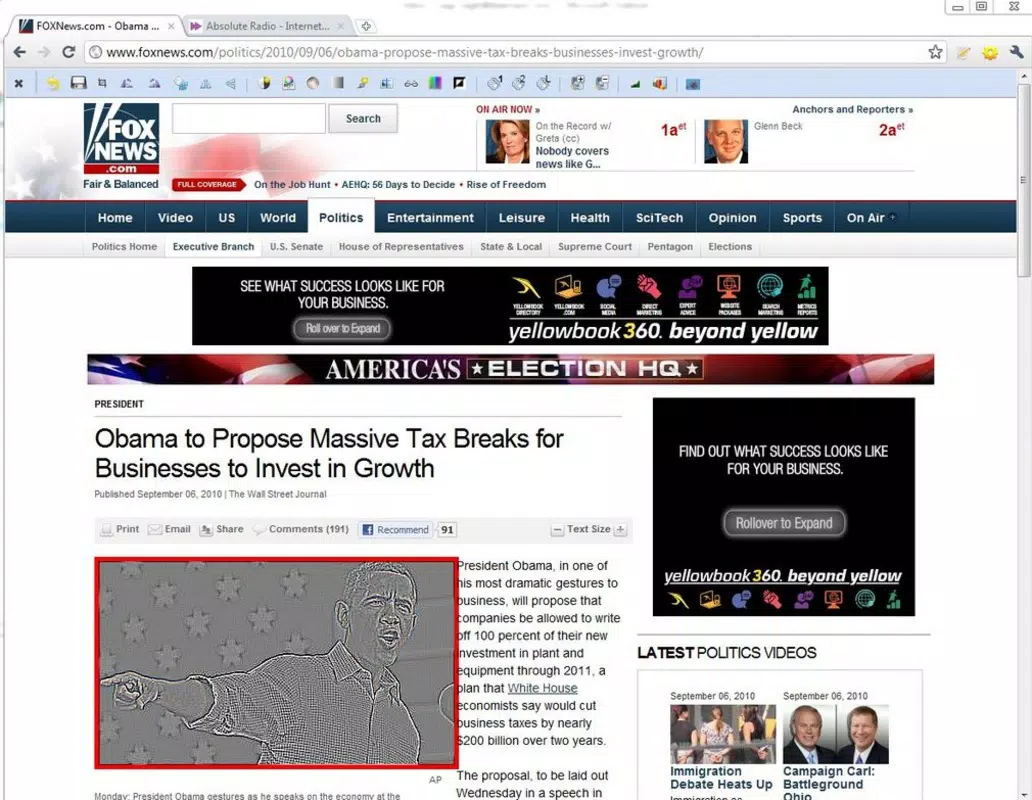Click the hand icon labeled 2
Viewport: 1032px width, 800px height.
click(519, 83)
